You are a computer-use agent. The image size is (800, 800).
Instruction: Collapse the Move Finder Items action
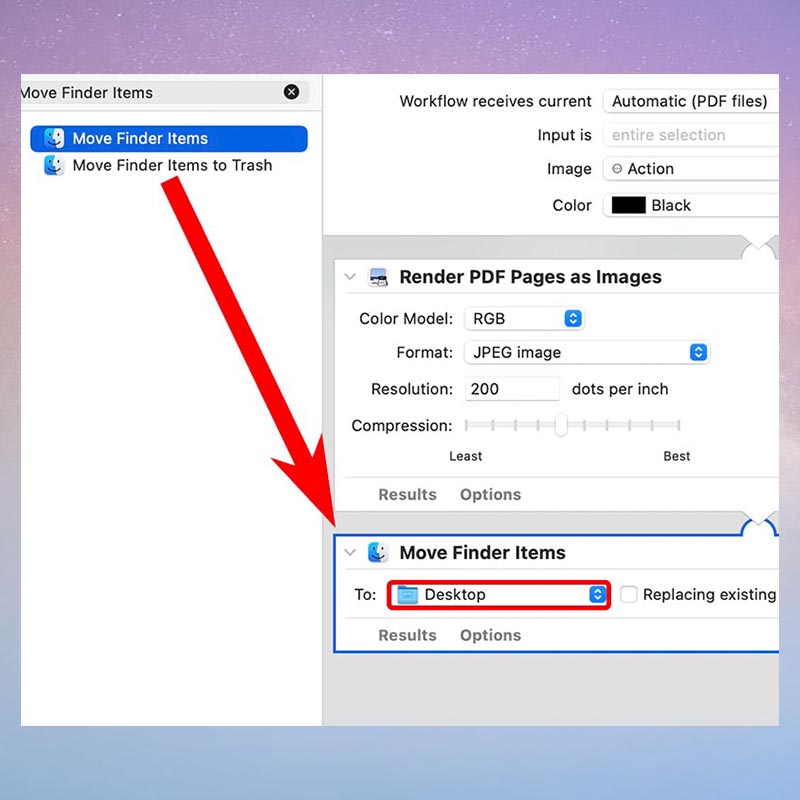pos(350,552)
